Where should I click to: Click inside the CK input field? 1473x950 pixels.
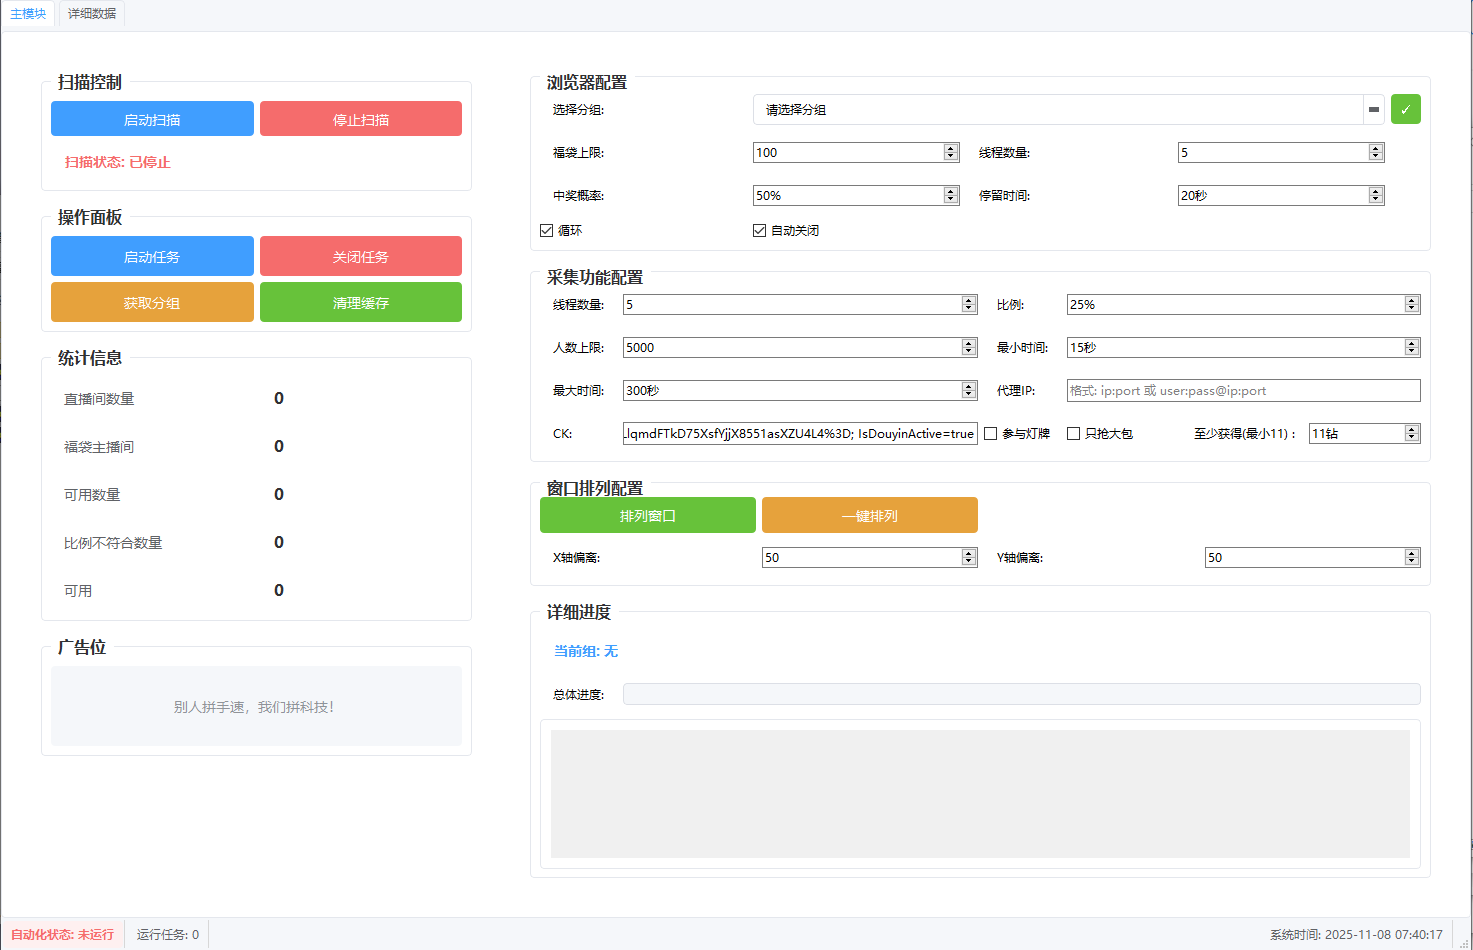(798, 433)
